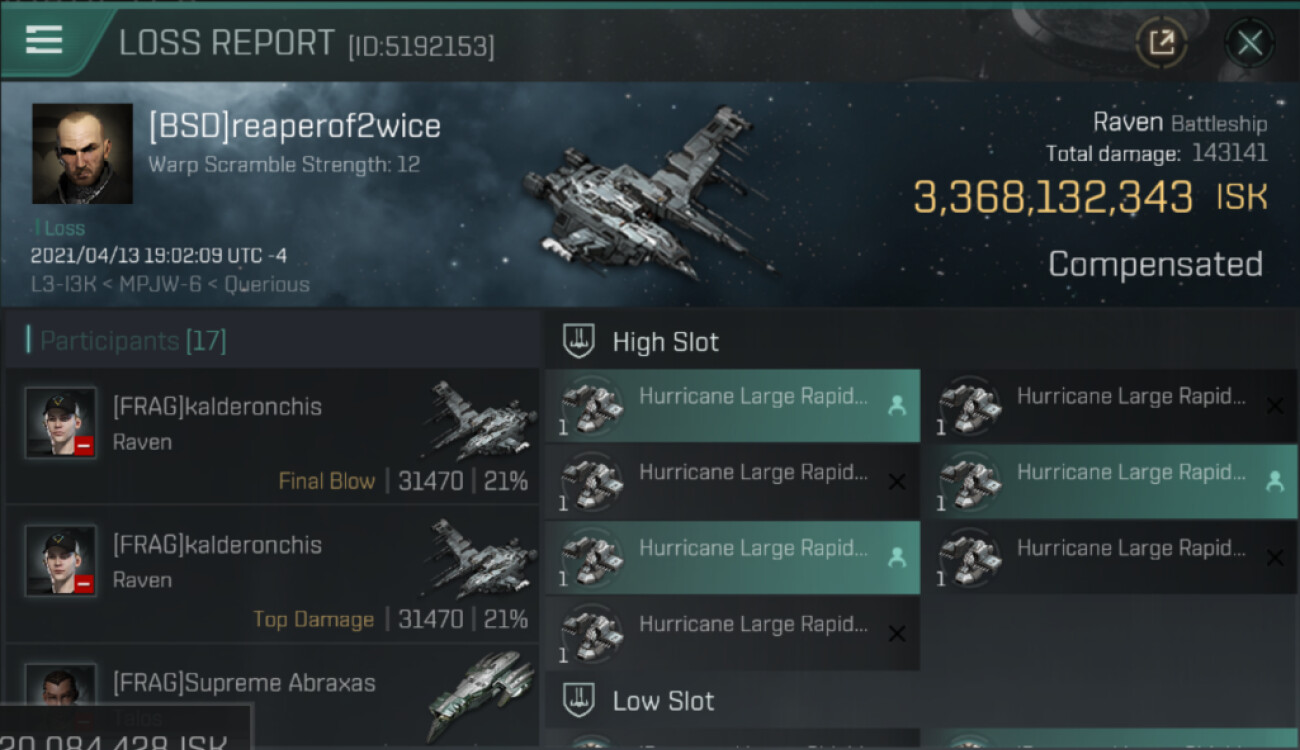Click the Low Slot section icon
The image size is (1300, 750).
580,700
